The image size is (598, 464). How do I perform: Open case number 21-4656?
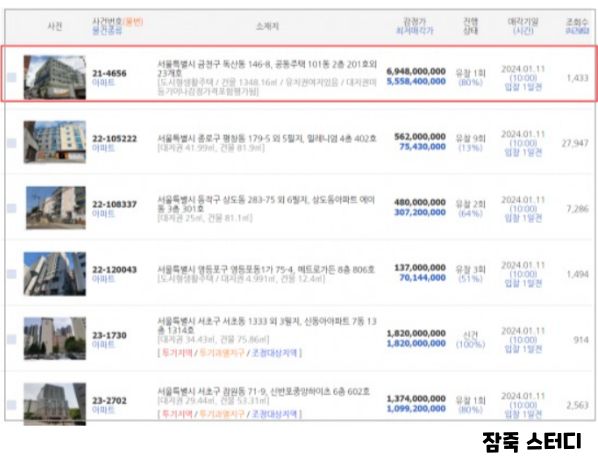pos(109,73)
